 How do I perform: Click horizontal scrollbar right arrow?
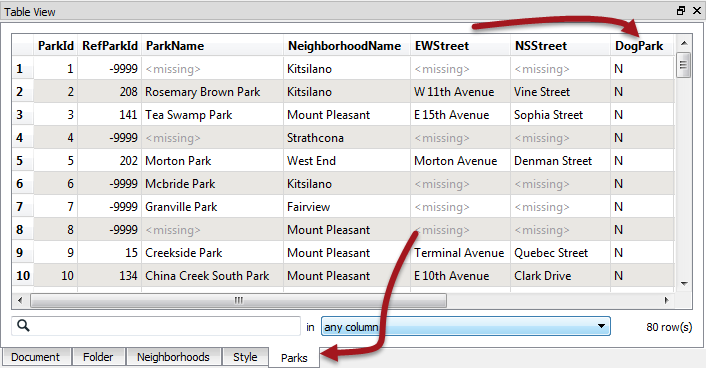[x=667, y=300]
